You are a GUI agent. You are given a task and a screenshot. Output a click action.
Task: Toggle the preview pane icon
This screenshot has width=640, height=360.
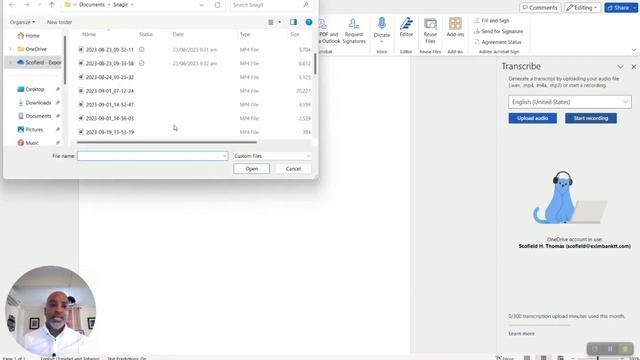[x=293, y=22]
